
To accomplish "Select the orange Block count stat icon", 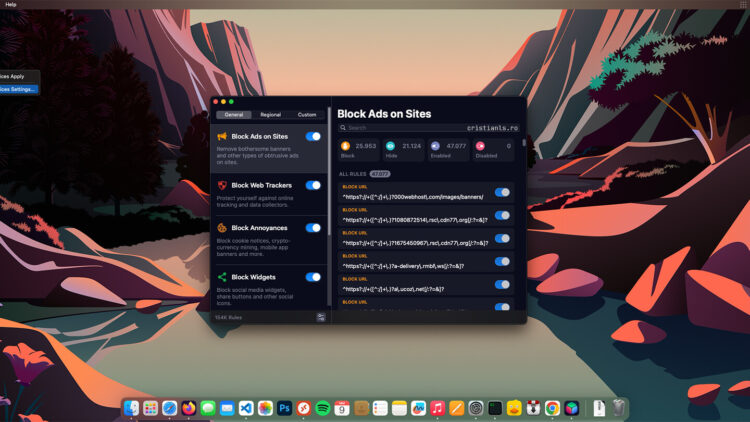I will coord(347,146).
